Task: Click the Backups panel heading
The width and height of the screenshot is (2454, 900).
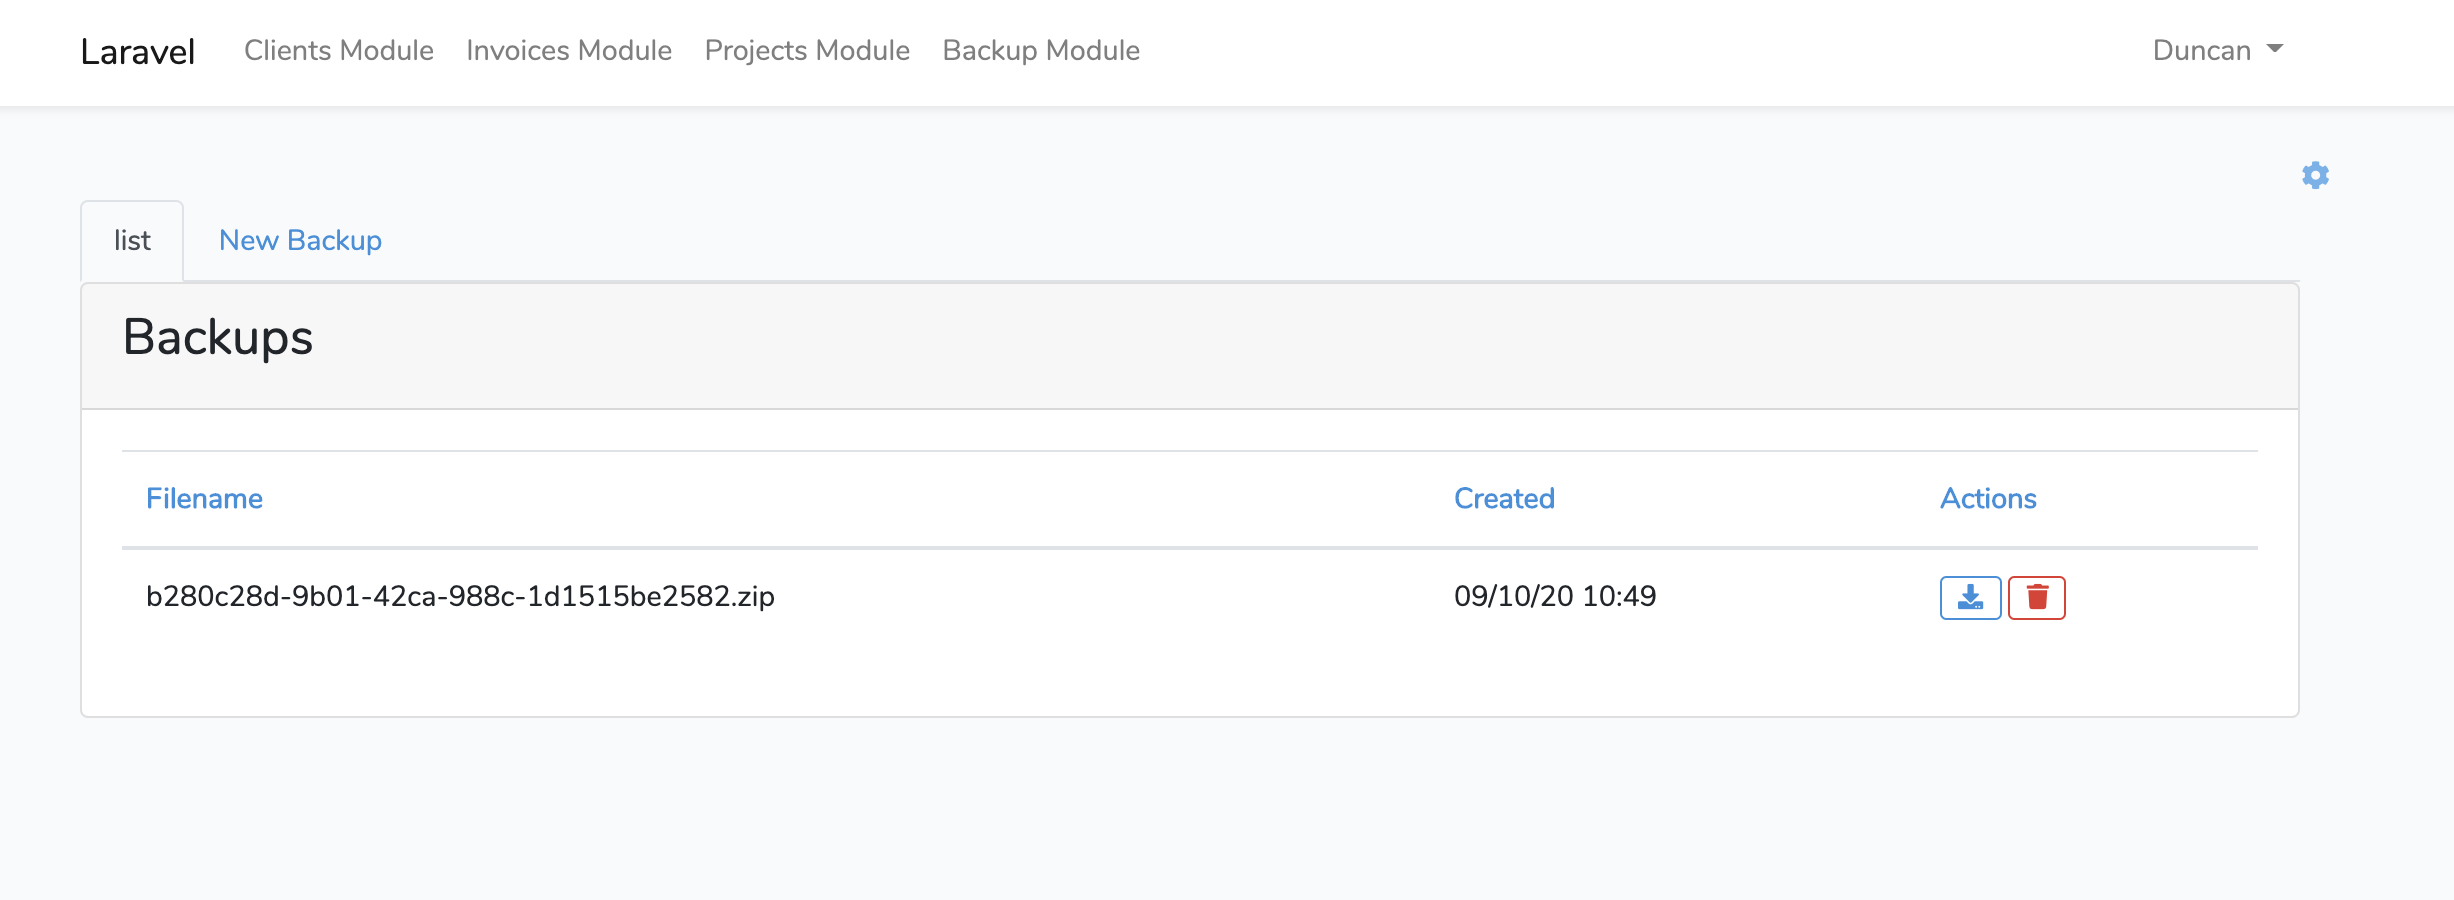Action: point(218,338)
